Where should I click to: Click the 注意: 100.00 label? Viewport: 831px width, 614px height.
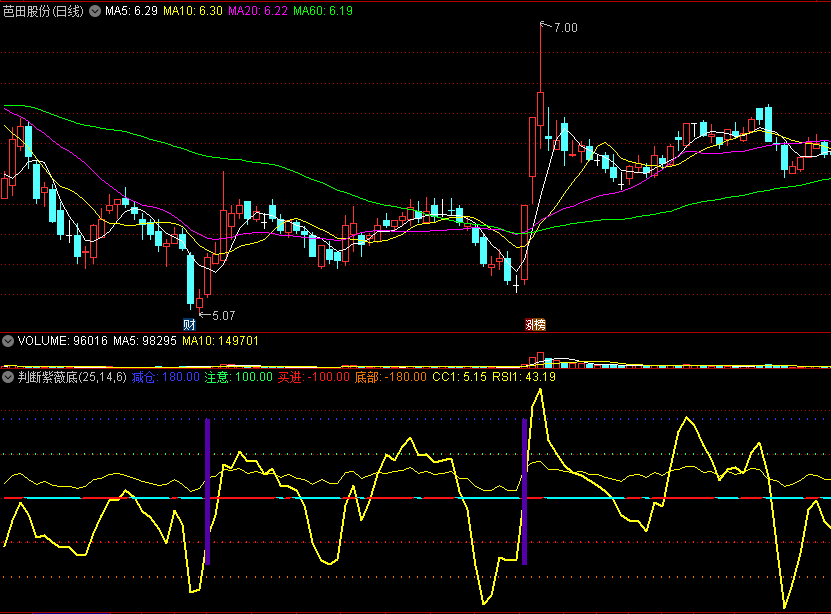238,377
